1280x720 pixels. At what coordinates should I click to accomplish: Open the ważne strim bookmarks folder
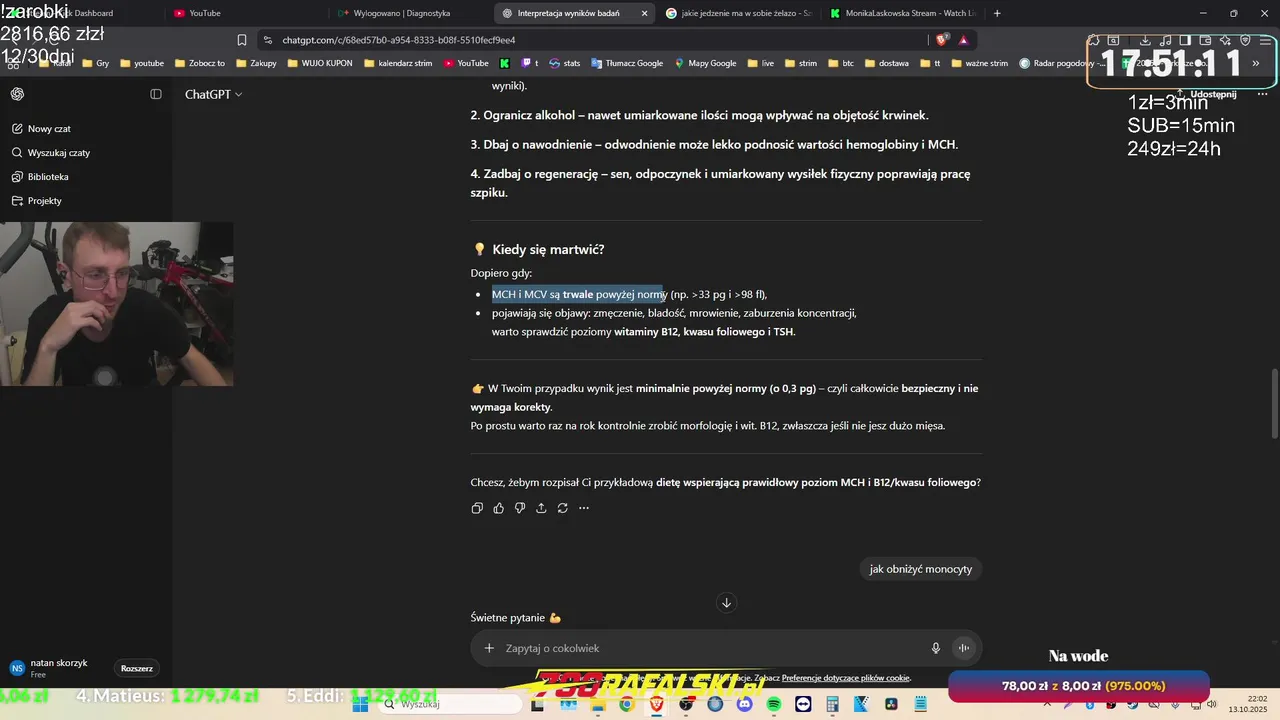tap(979, 63)
